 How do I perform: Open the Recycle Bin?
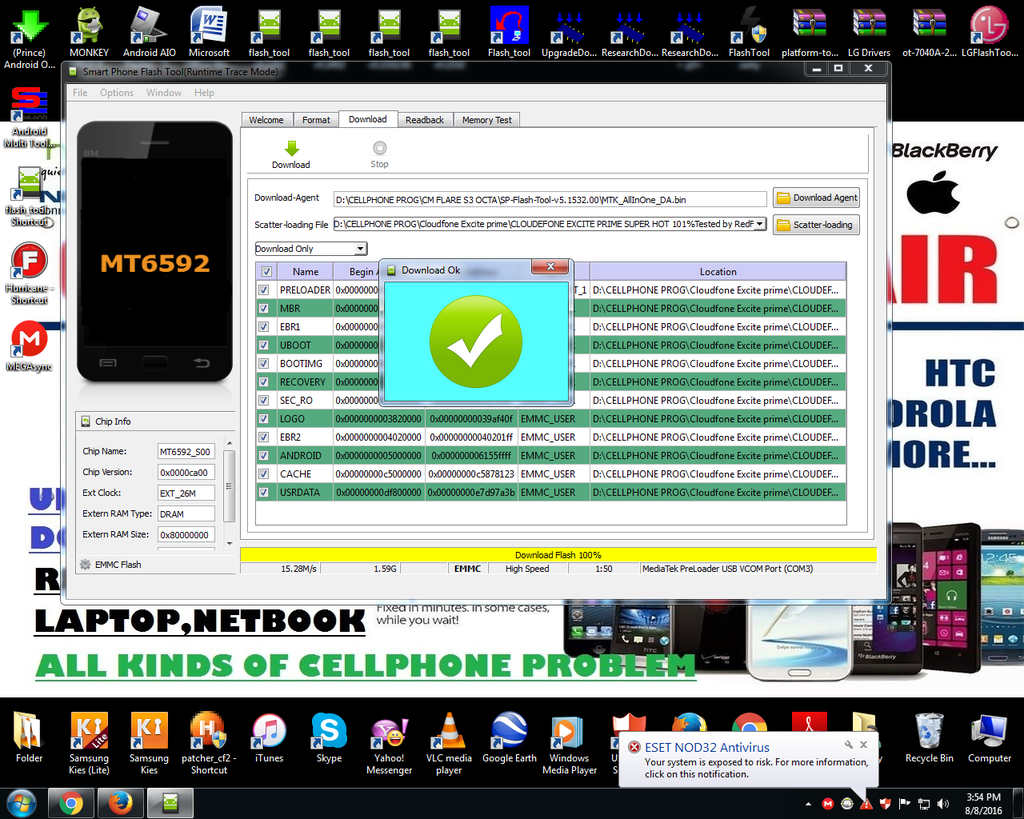click(x=929, y=737)
